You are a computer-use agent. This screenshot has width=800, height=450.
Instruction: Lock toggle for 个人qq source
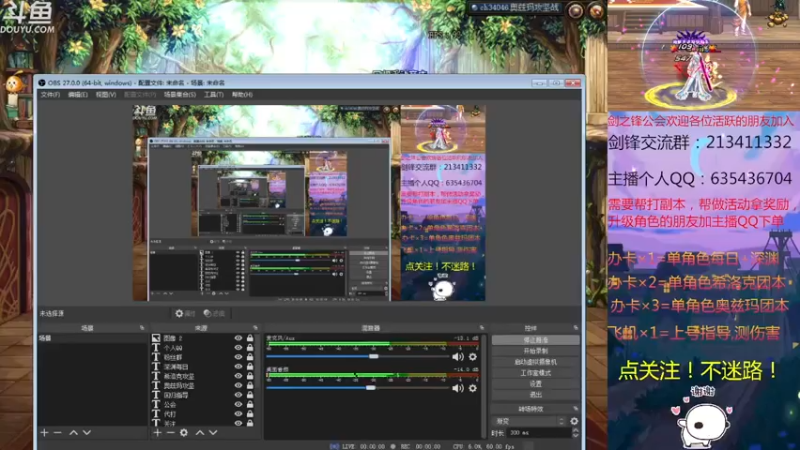[x=250, y=347]
